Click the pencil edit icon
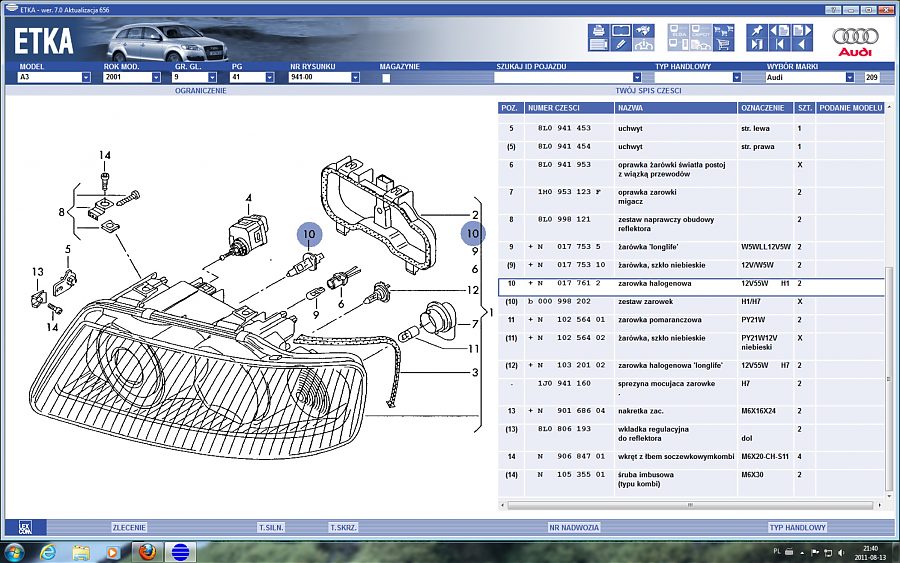The height and width of the screenshot is (563, 900). (621, 44)
